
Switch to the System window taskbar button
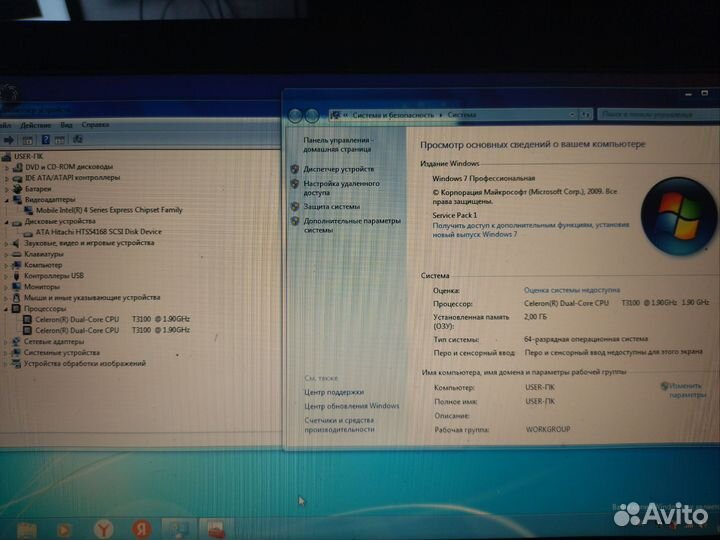(x=179, y=529)
